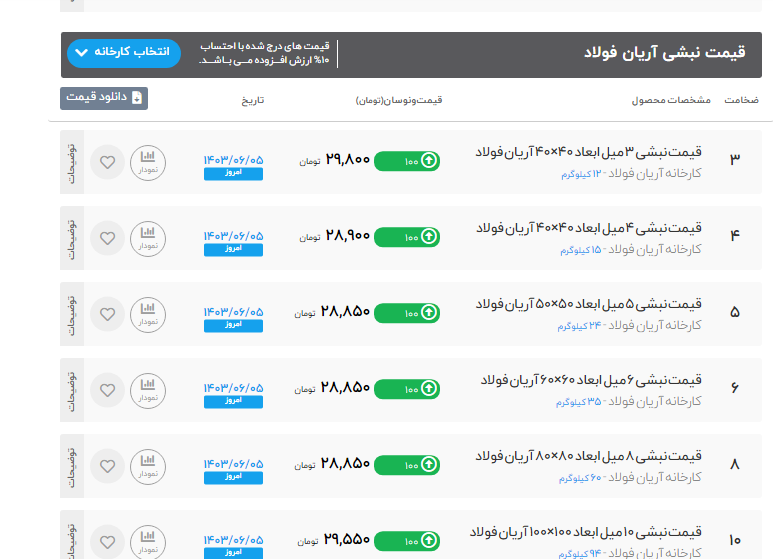Open 6 mm 60×60 Arian Foolad product link
This screenshot has width=773, height=559.
[x=591, y=381]
